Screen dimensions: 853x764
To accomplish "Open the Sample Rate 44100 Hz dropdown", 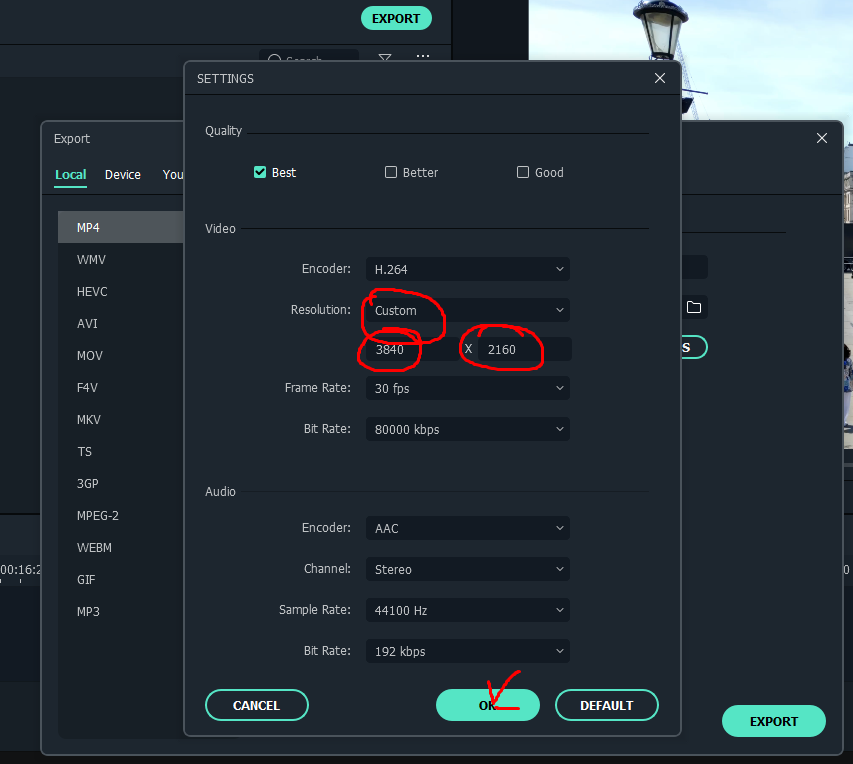I will click(x=468, y=611).
